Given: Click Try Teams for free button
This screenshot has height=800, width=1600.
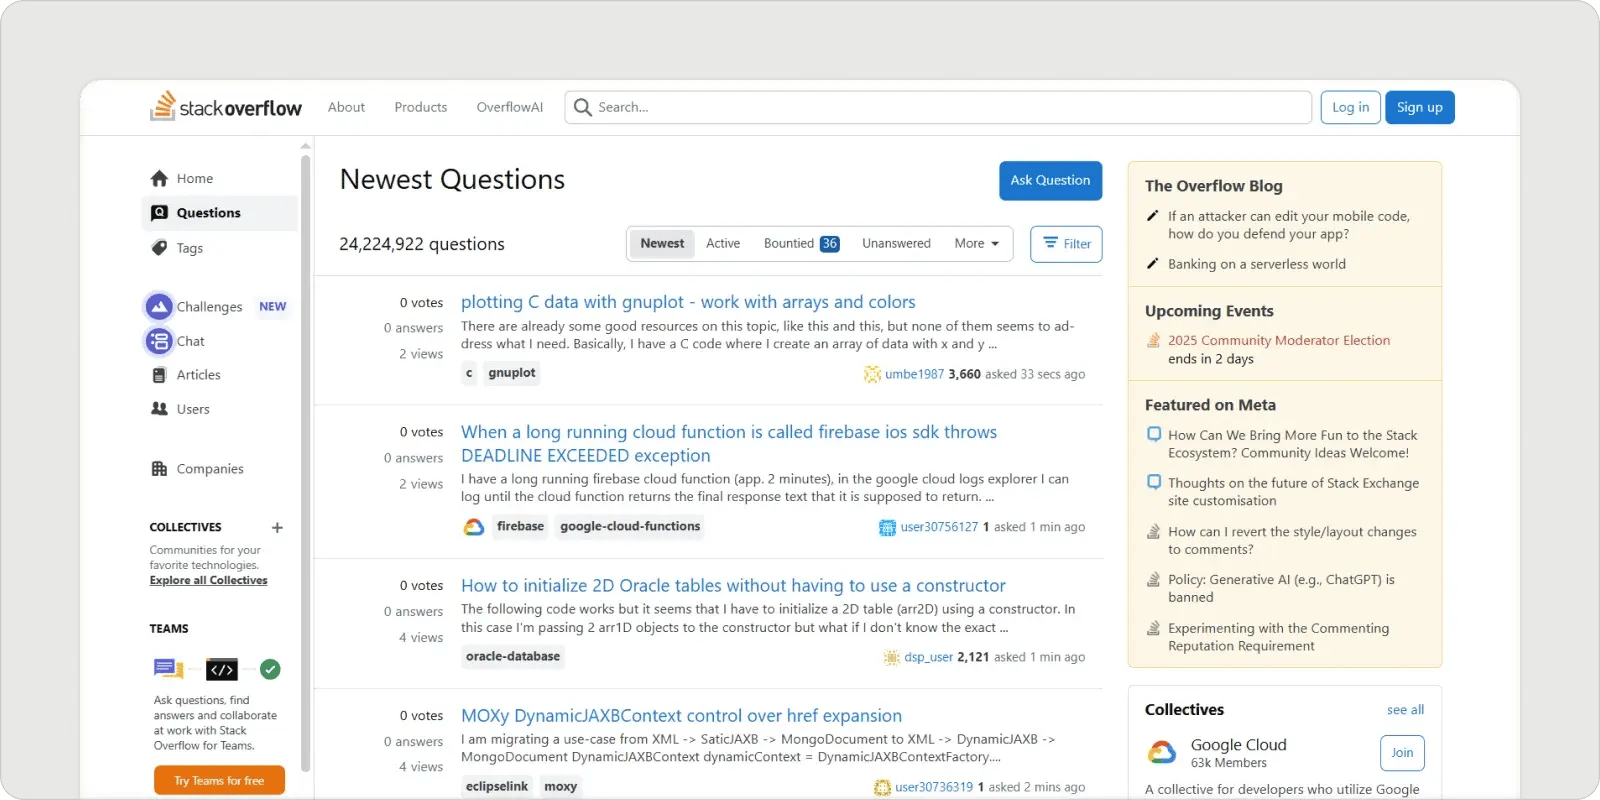Looking at the screenshot, I should pyautogui.click(x=219, y=780).
